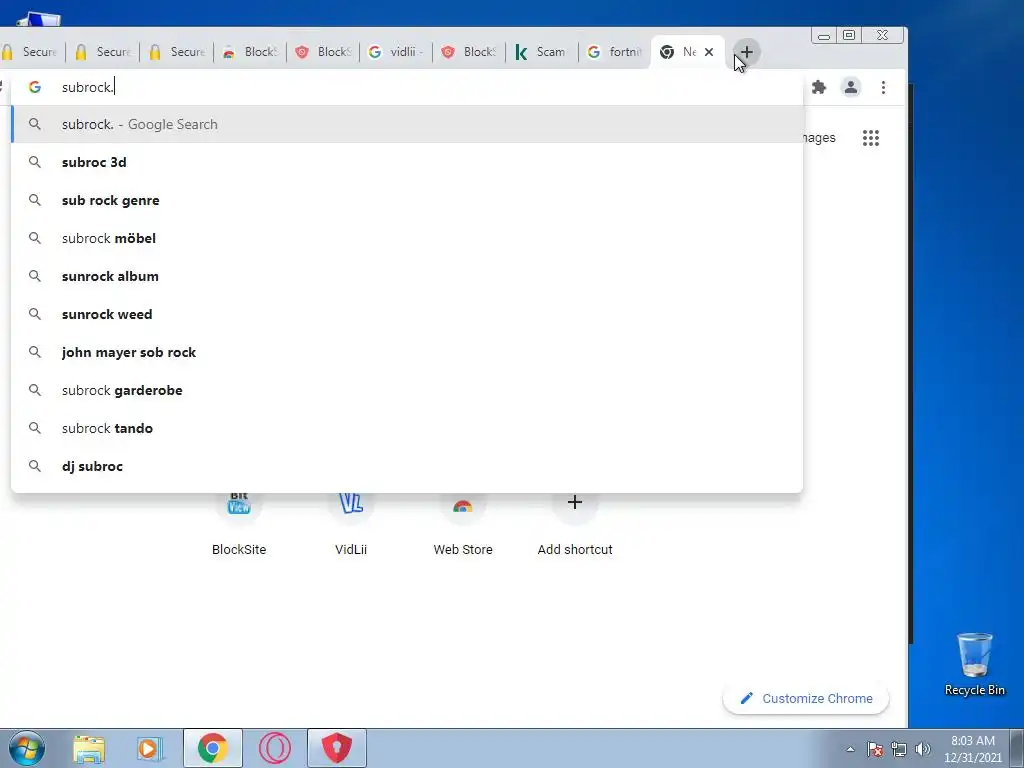
Task: Open Opera browser from taskbar
Action: click(274, 748)
